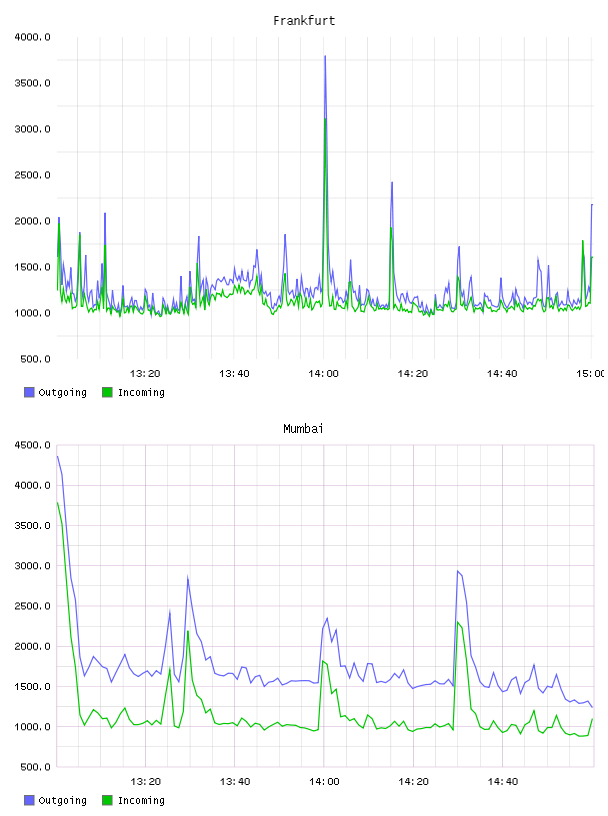Click the Mumbai outgoing peak near 14:30
Screen dimensions: 608x816
click(x=458, y=571)
